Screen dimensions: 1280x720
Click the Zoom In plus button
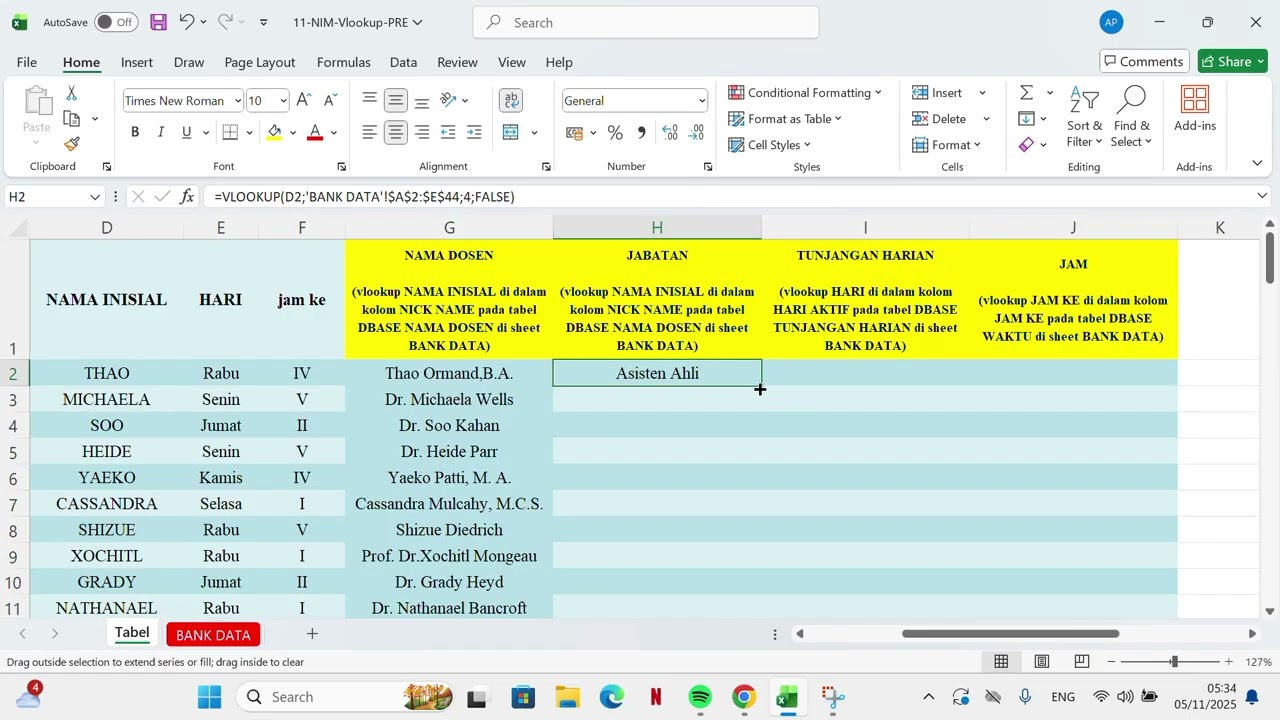[1229, 662]
